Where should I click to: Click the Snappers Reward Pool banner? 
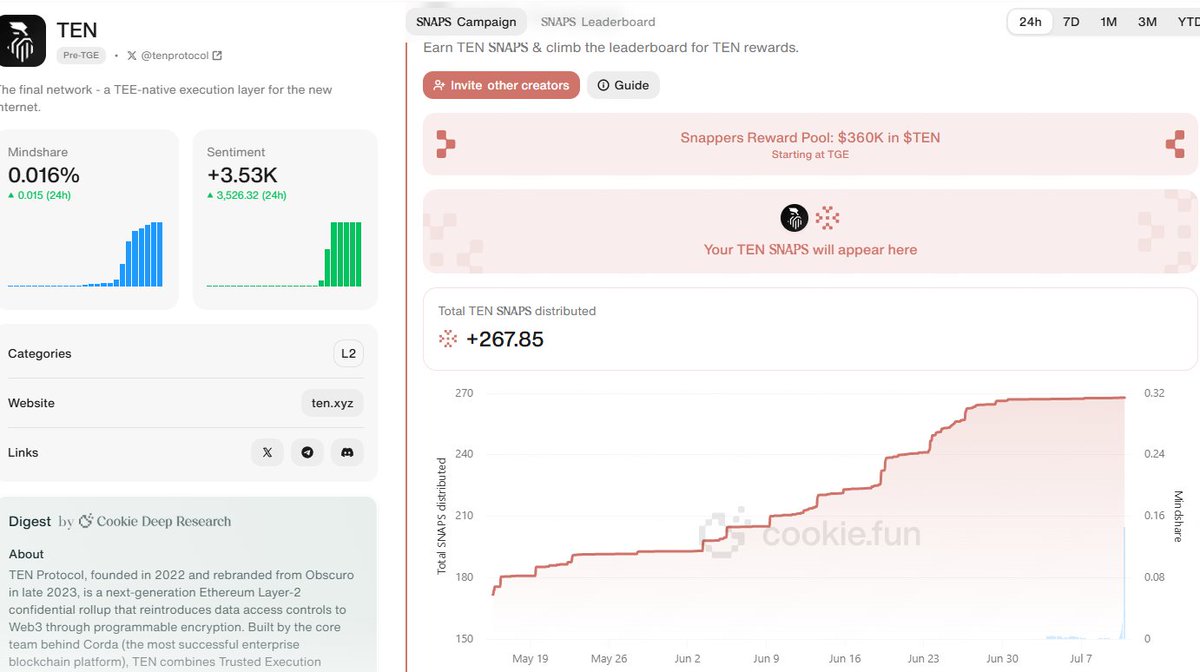810,144
